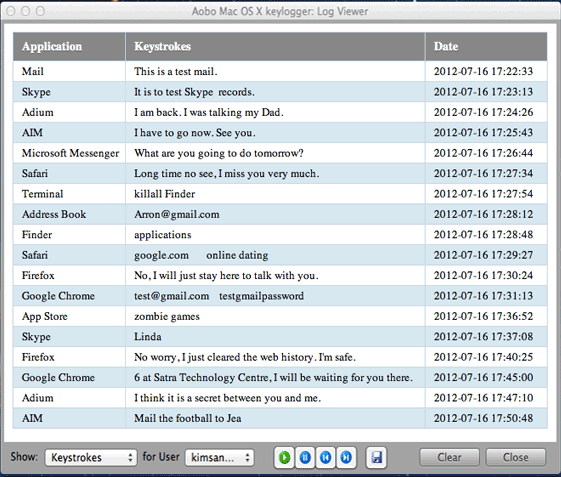Select AIM cell in 17:50:48 row
The image size is (561, 477).
(69, 418)
